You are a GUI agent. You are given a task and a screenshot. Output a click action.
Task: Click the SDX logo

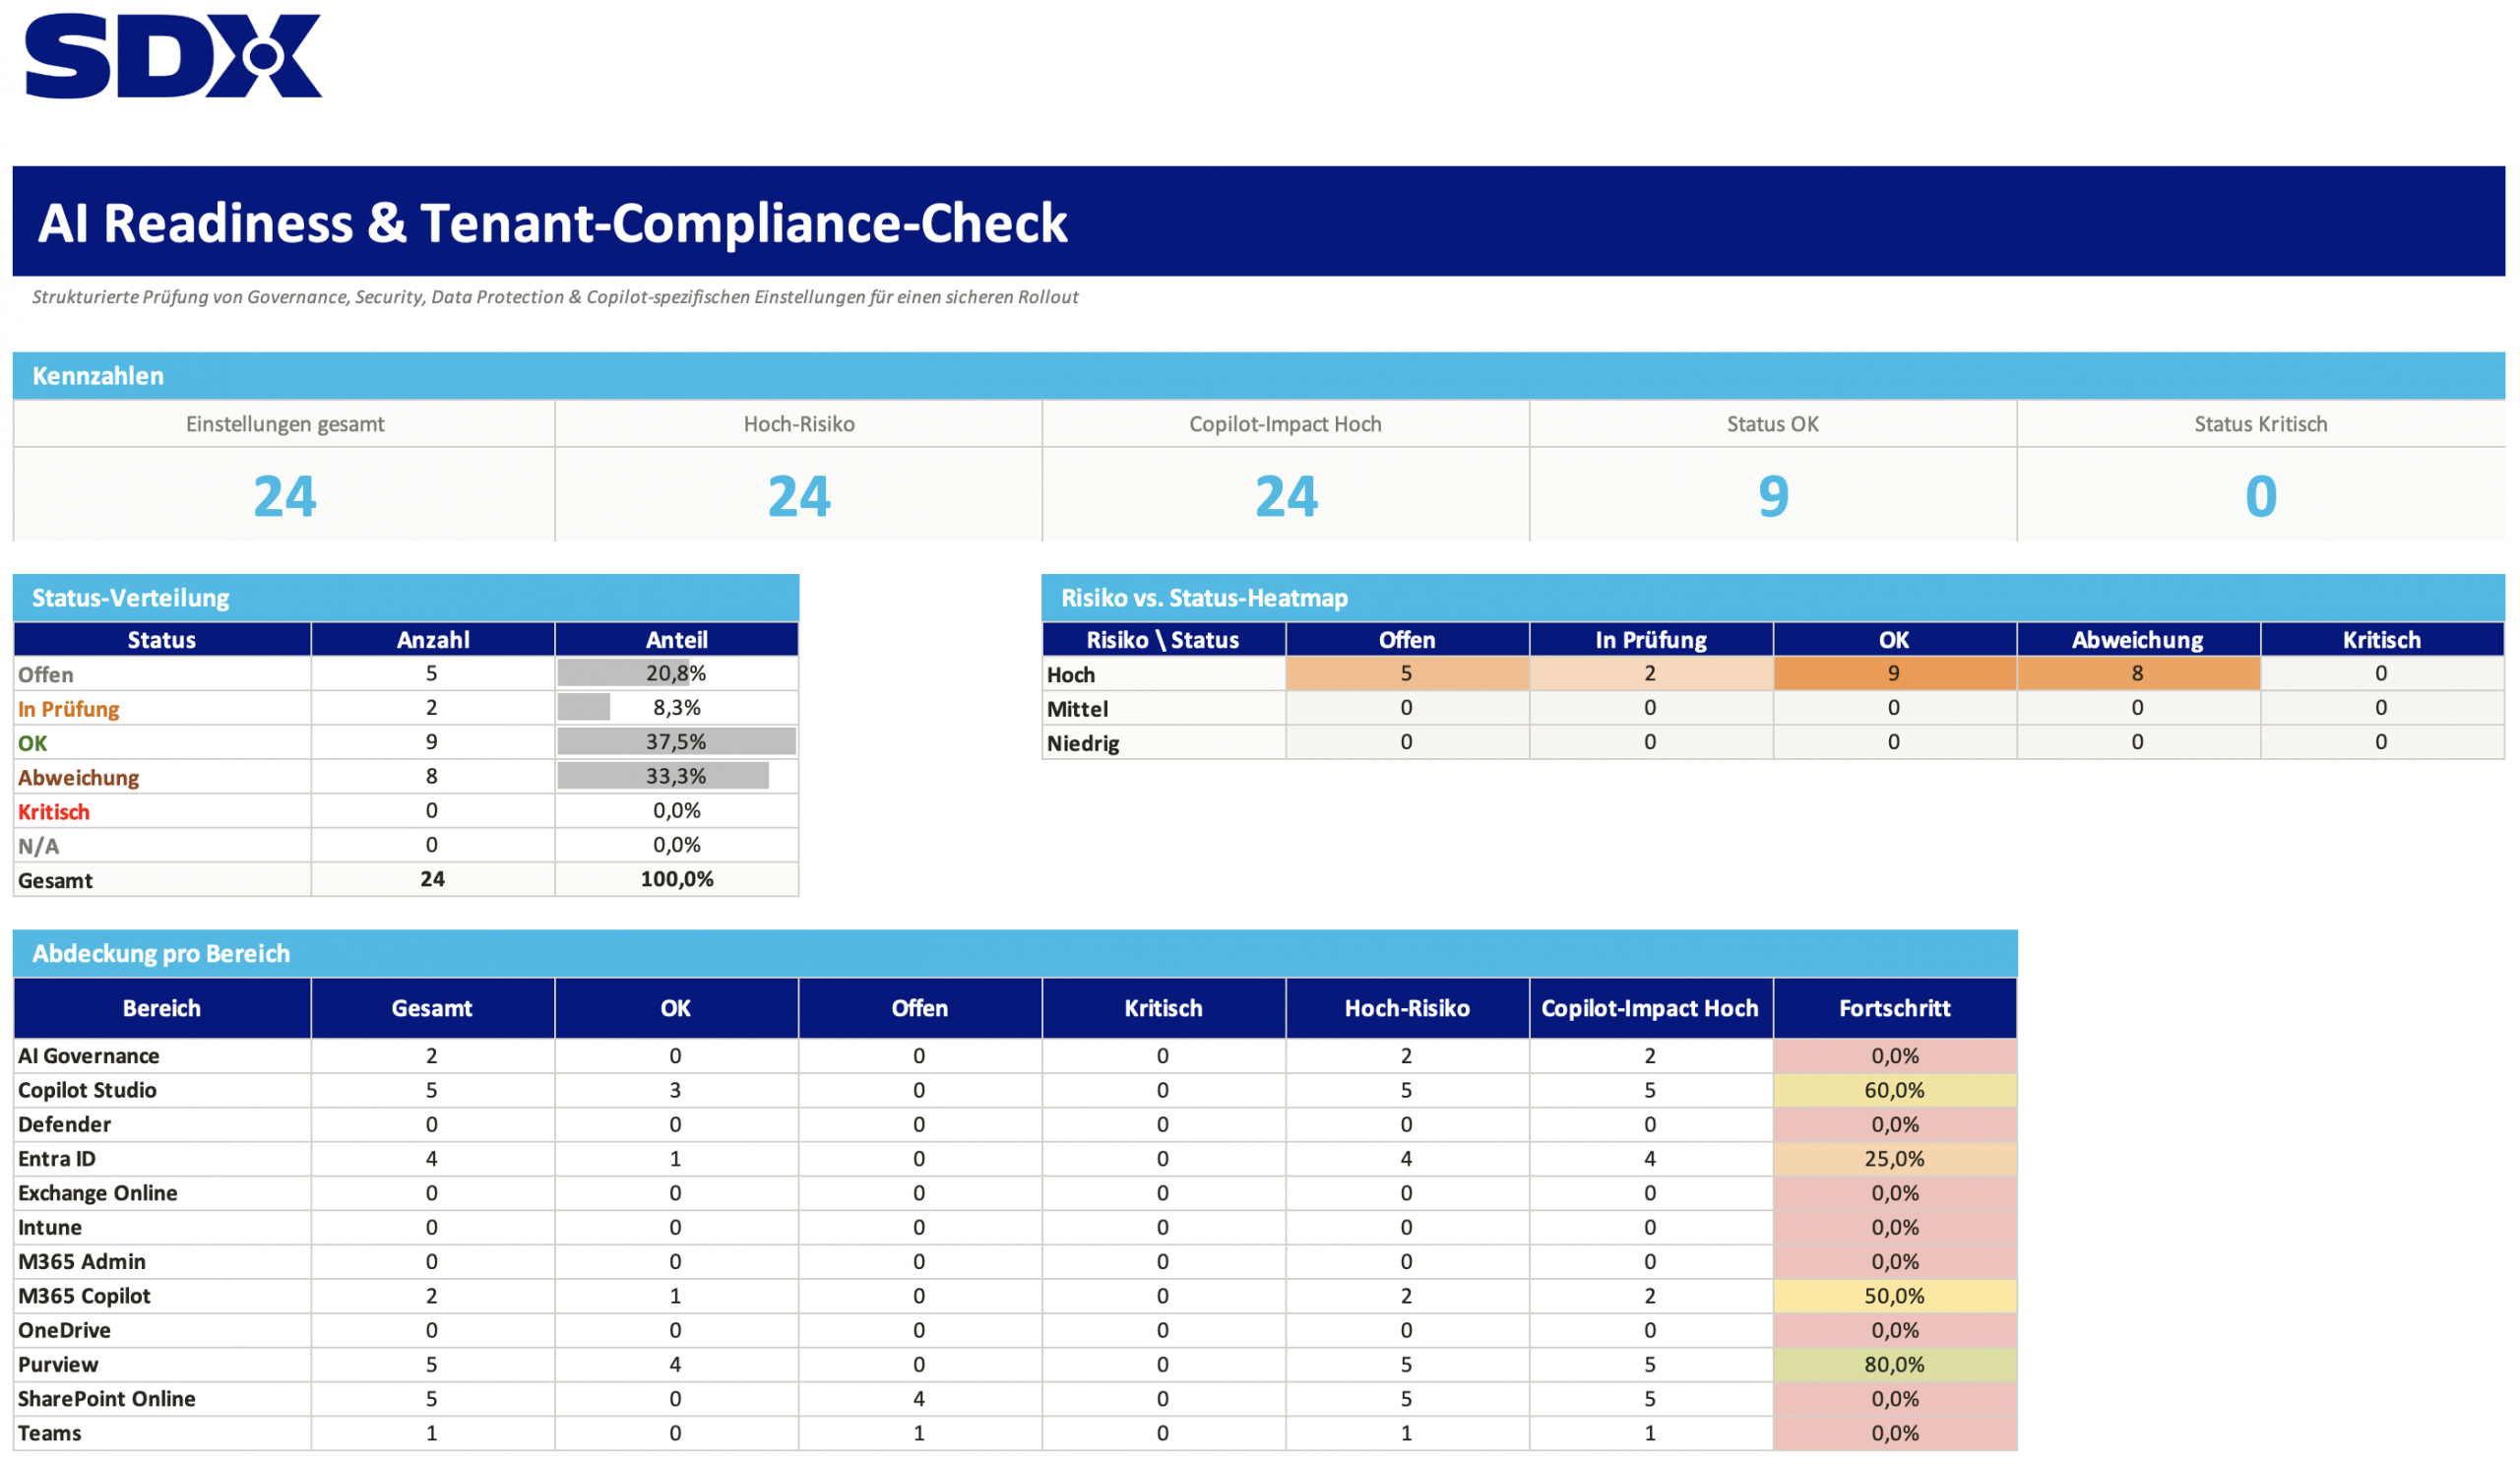pyautogui.click(x=173, y=56)
